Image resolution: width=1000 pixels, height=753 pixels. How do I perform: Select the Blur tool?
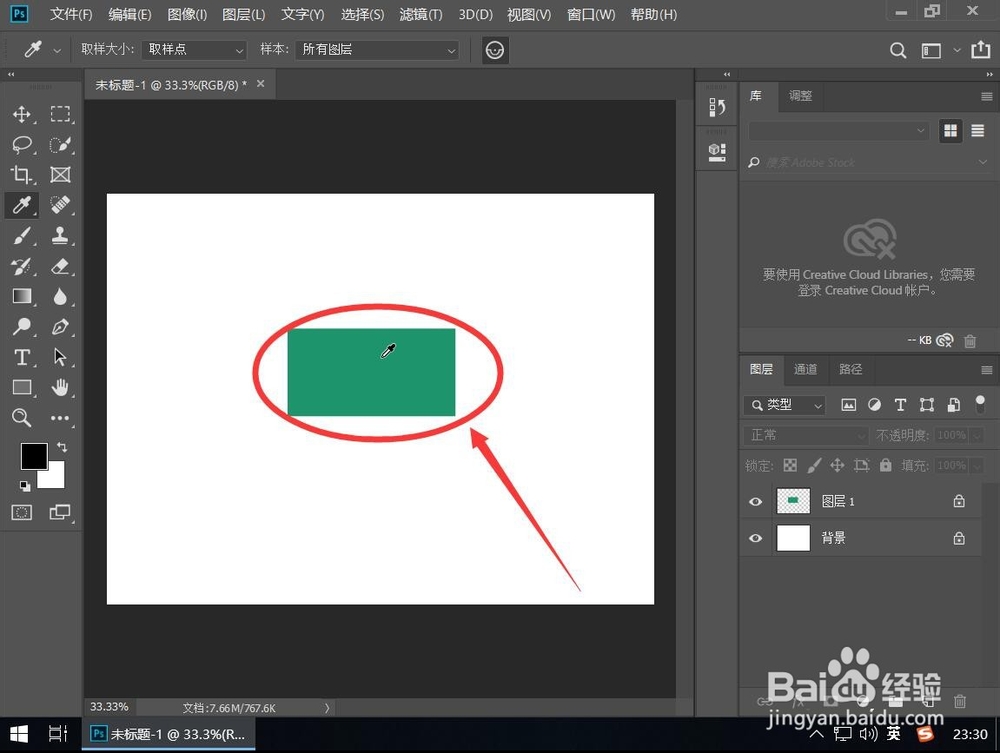pyautogui.click(x=61, y=296)
